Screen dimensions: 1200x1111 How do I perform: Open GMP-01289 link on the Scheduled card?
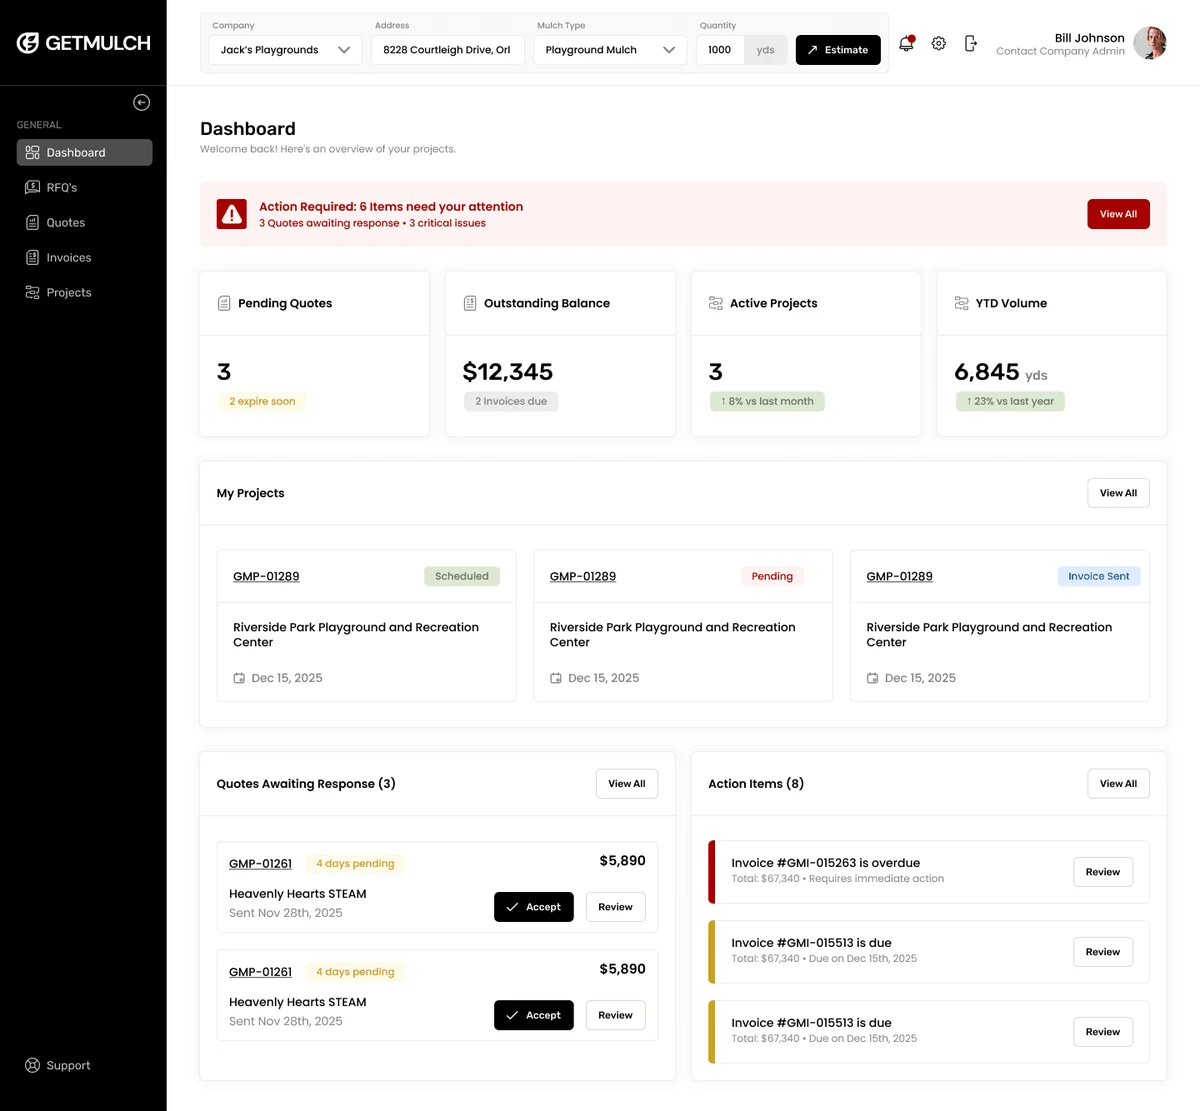(x=266, y=576)
